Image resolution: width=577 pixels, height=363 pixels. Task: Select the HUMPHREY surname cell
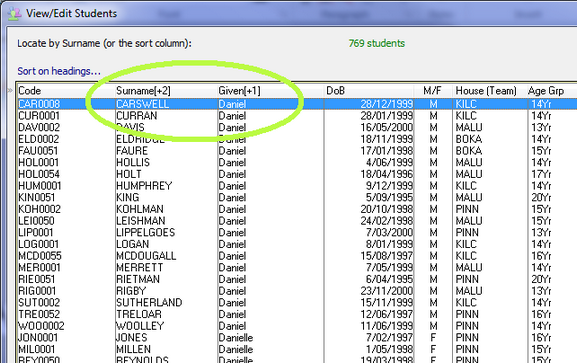click(144, 186)
